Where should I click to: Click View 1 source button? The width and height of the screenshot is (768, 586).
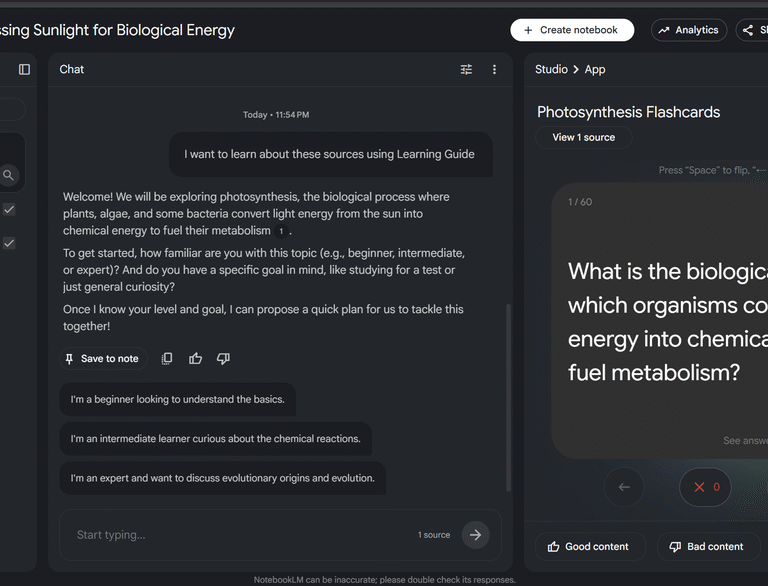pyautogui.click(x=583, y=137)
